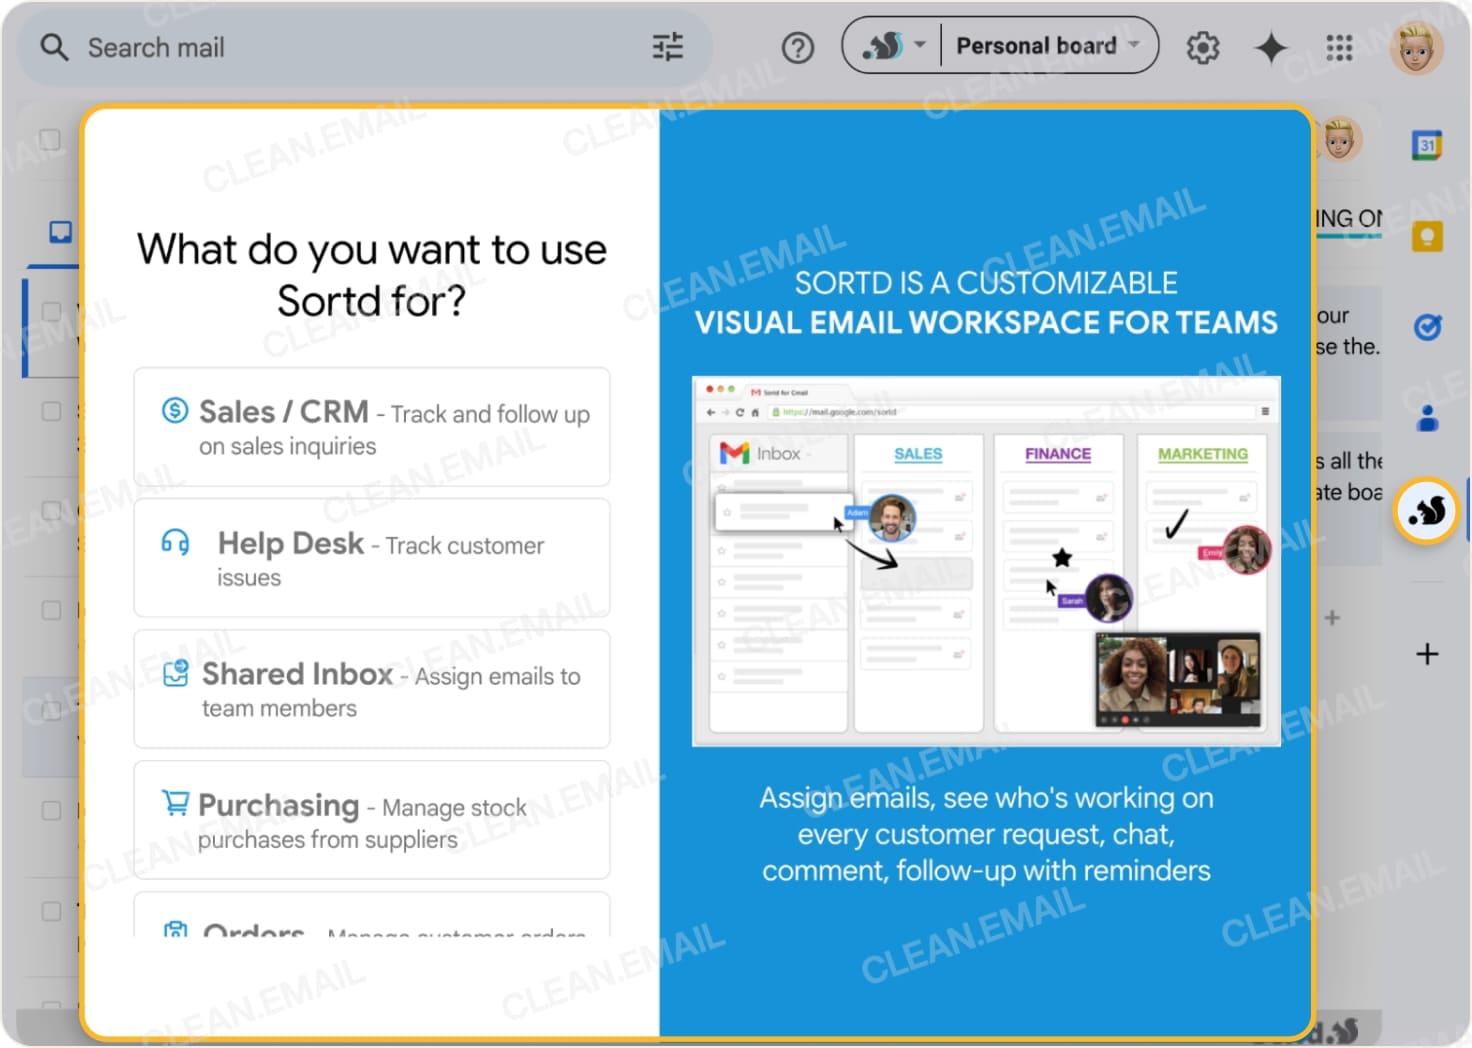Open advanced search filter options

(x=668, y=47)
